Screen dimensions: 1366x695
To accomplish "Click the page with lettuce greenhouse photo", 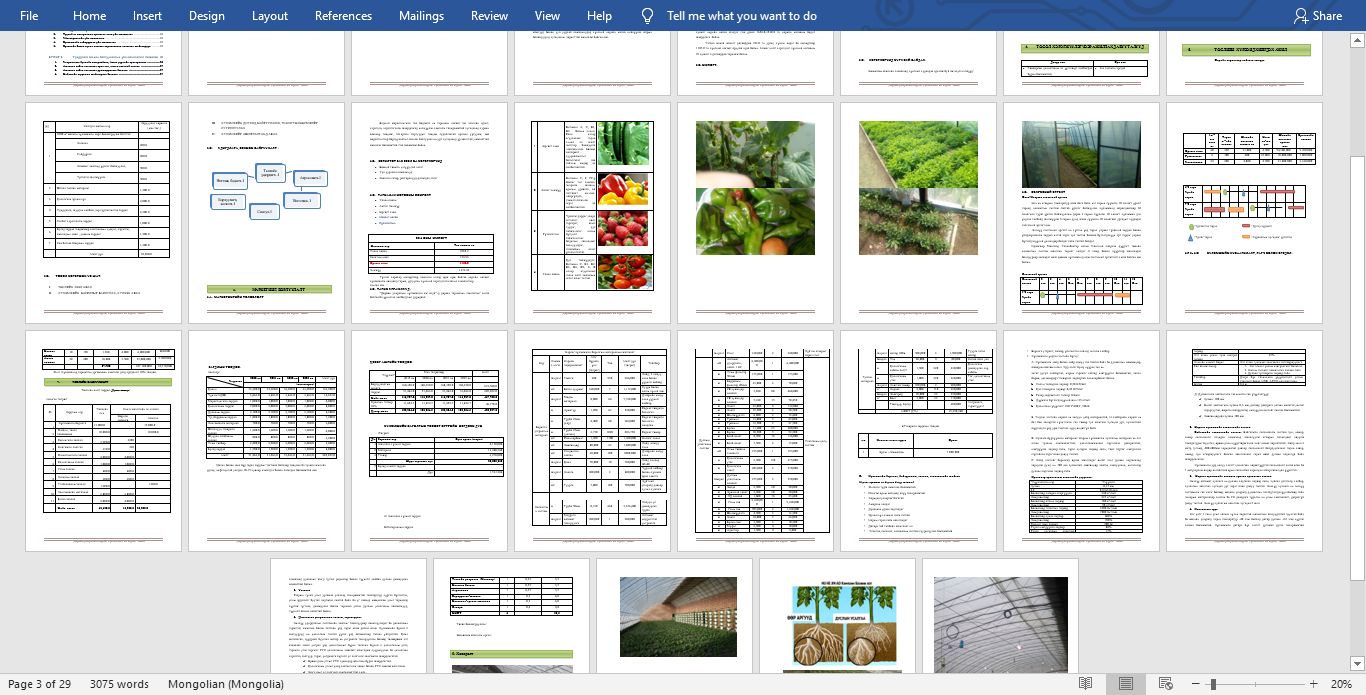I will point(918,212).
